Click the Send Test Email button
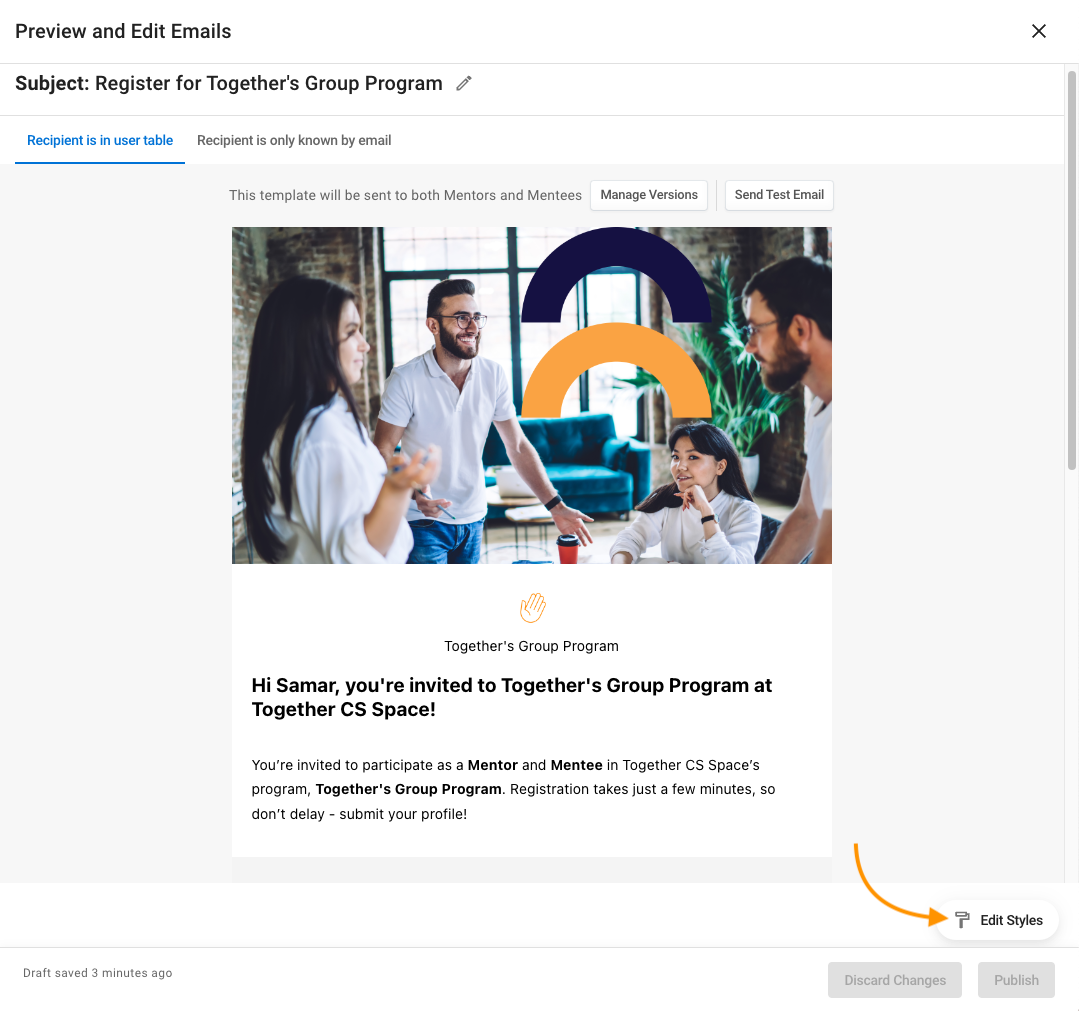Viewport: 1079px width, 1011px height. tap(779, 195)
